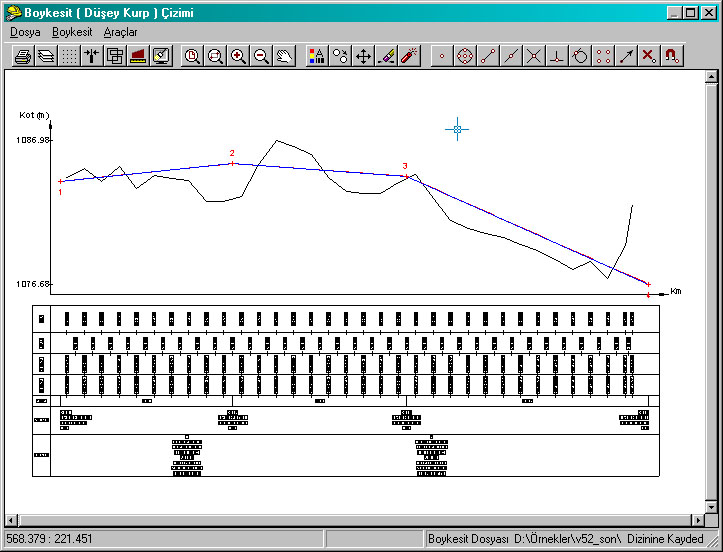Click the Print icon in the toolbar
Screen dimensions: 723x552
(x=22, y=56)
